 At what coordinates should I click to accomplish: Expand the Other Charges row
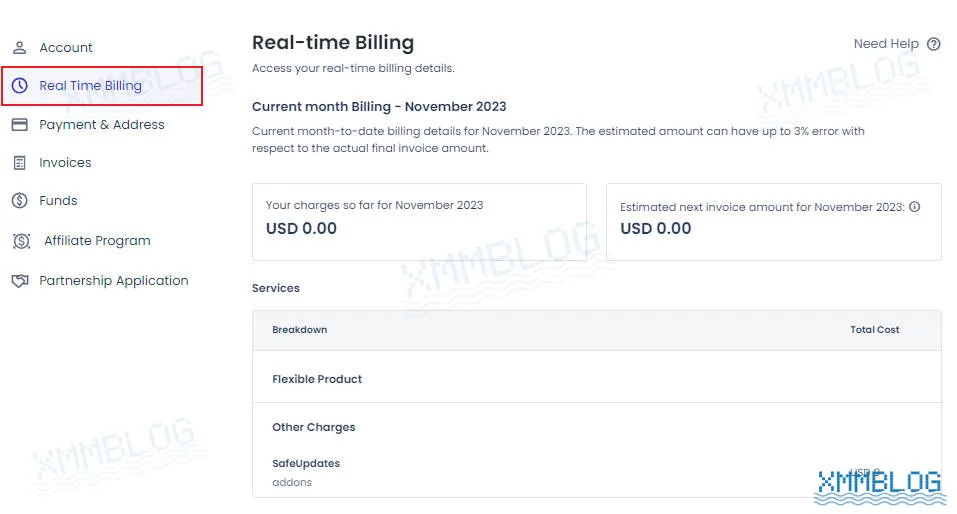[596, 427]
